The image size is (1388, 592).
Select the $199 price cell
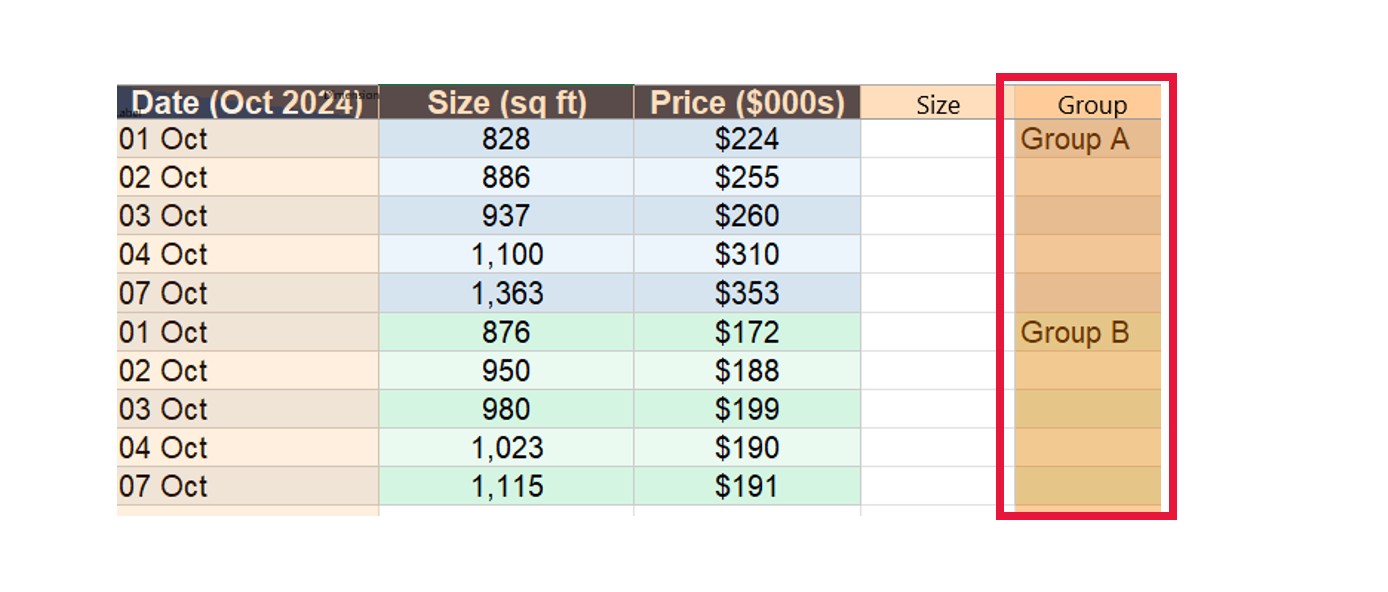click(x=747, y=409)
